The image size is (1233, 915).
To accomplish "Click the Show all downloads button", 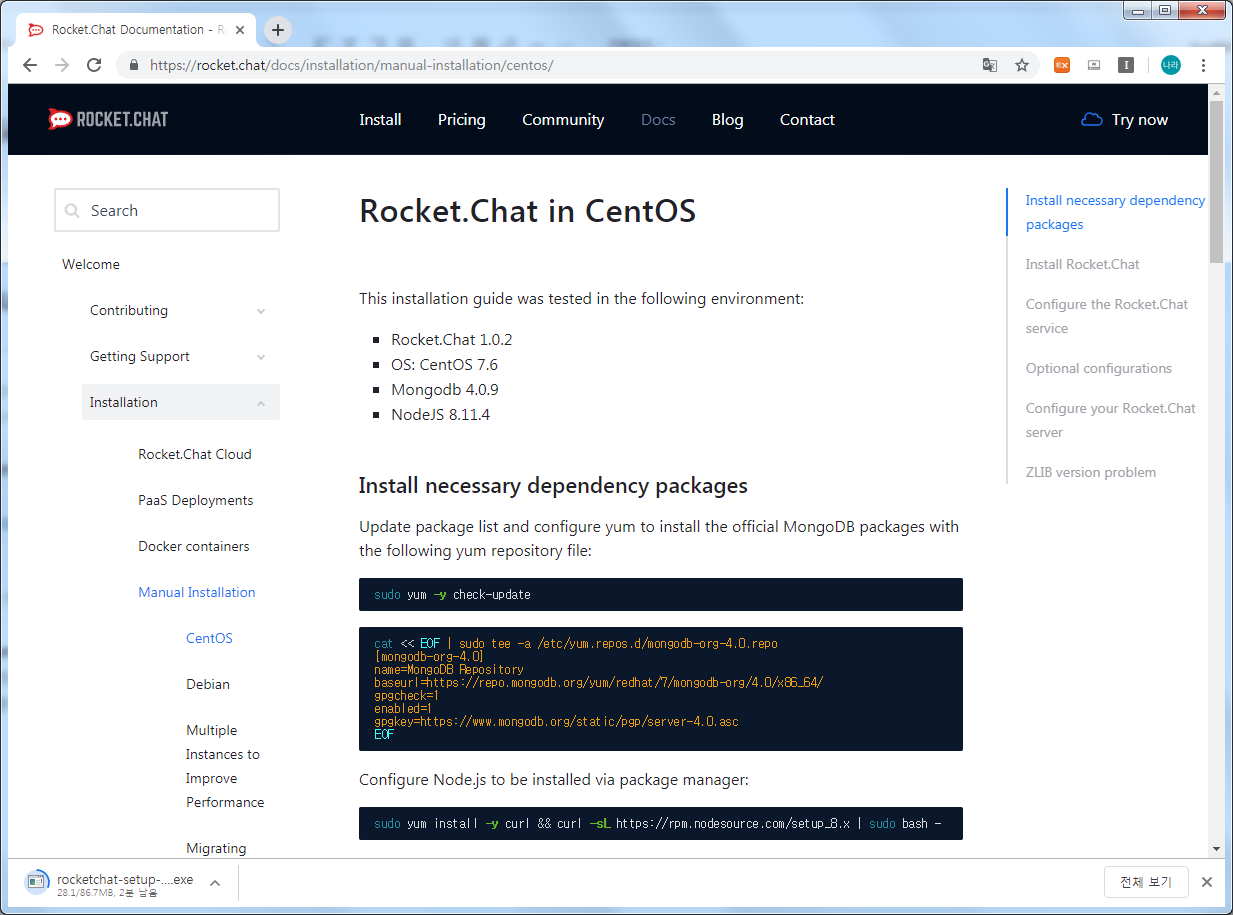I will pyautogui.click(x=1146, y=882).
